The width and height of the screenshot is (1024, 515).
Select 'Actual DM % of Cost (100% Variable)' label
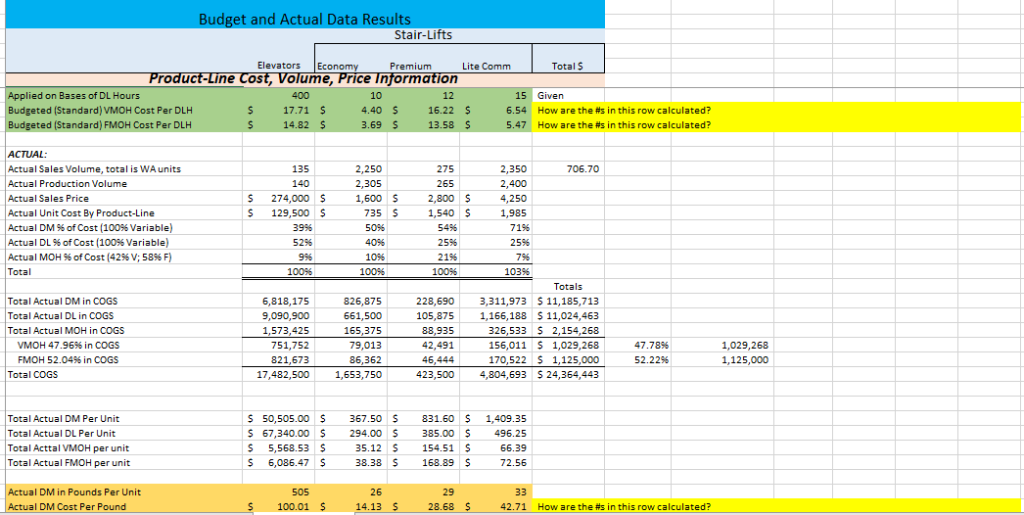click(x=89, y=227)
